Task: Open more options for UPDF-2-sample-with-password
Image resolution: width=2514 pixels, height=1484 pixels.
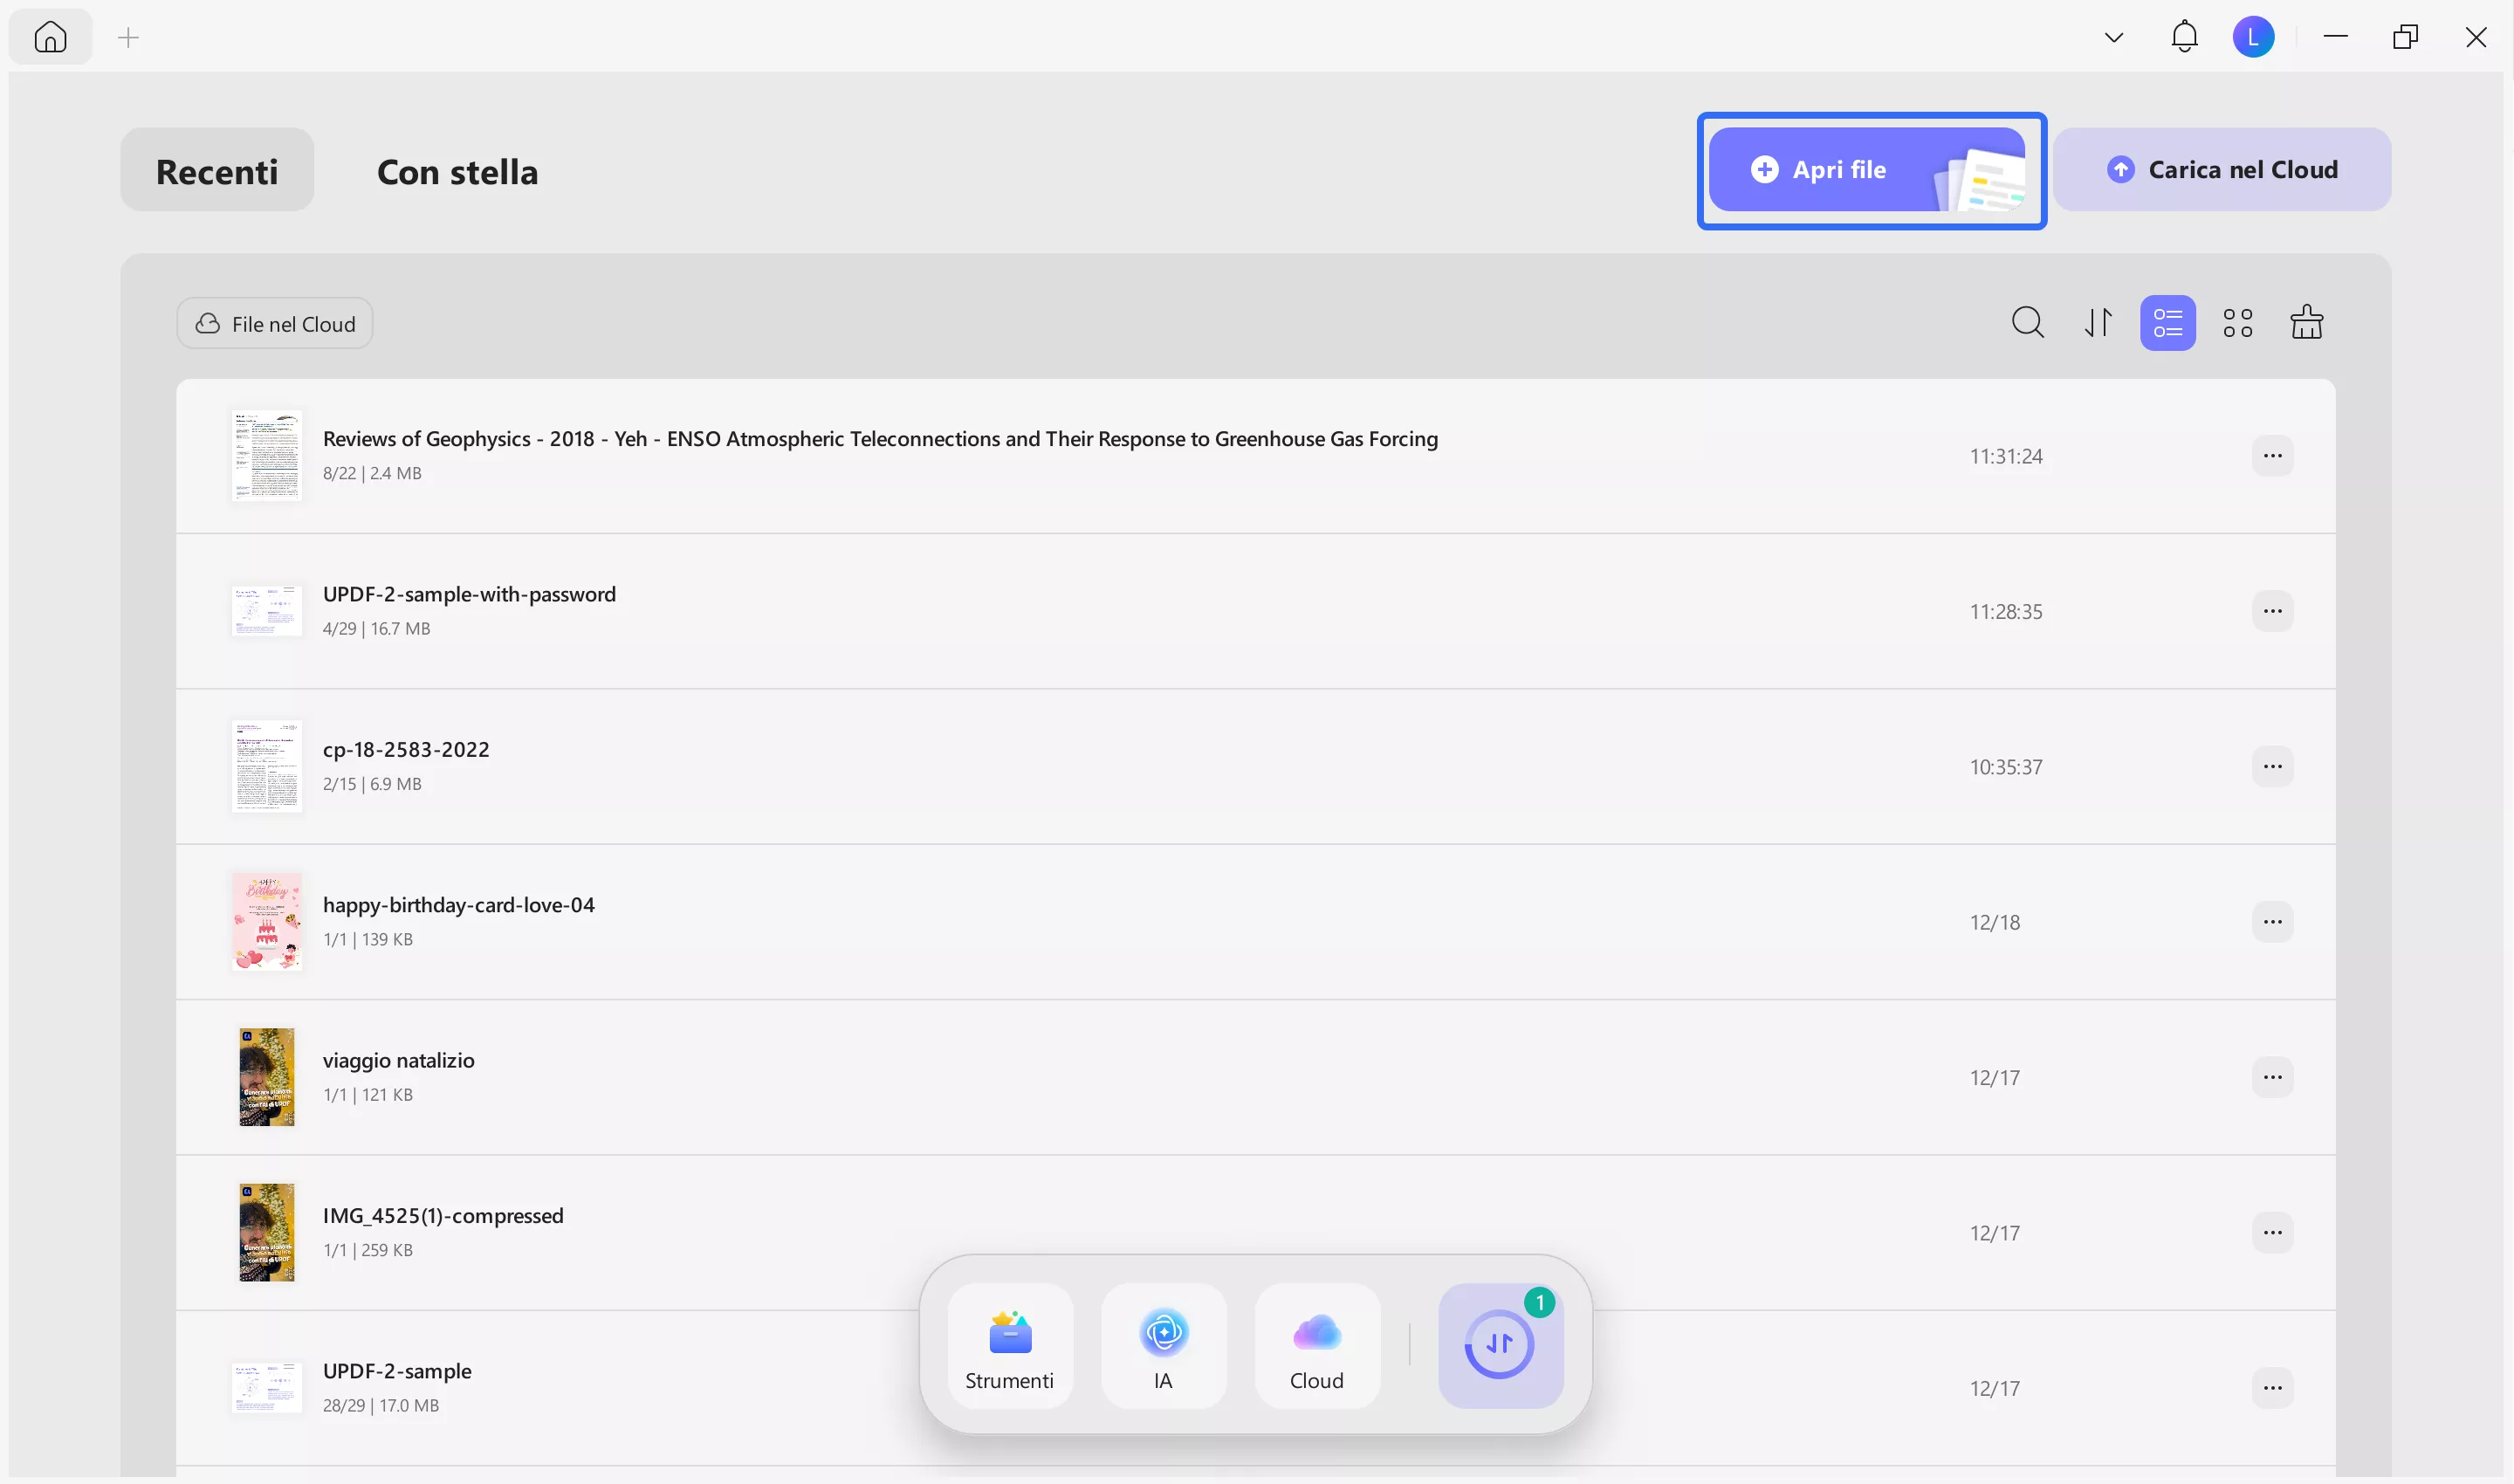Action: [2272, 611]
